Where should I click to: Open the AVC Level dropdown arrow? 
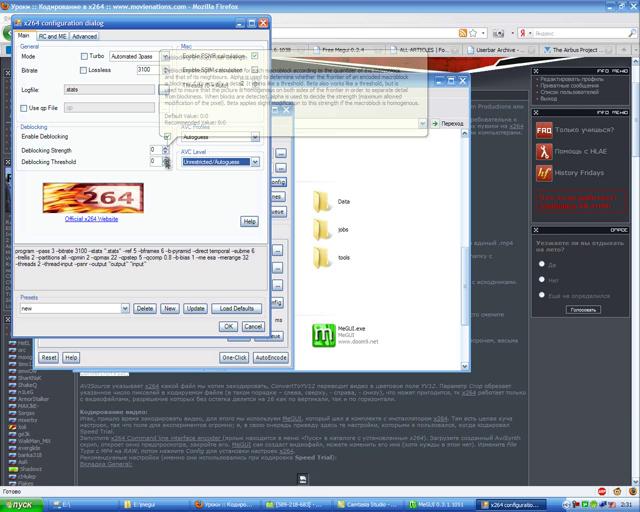(255, 162)
